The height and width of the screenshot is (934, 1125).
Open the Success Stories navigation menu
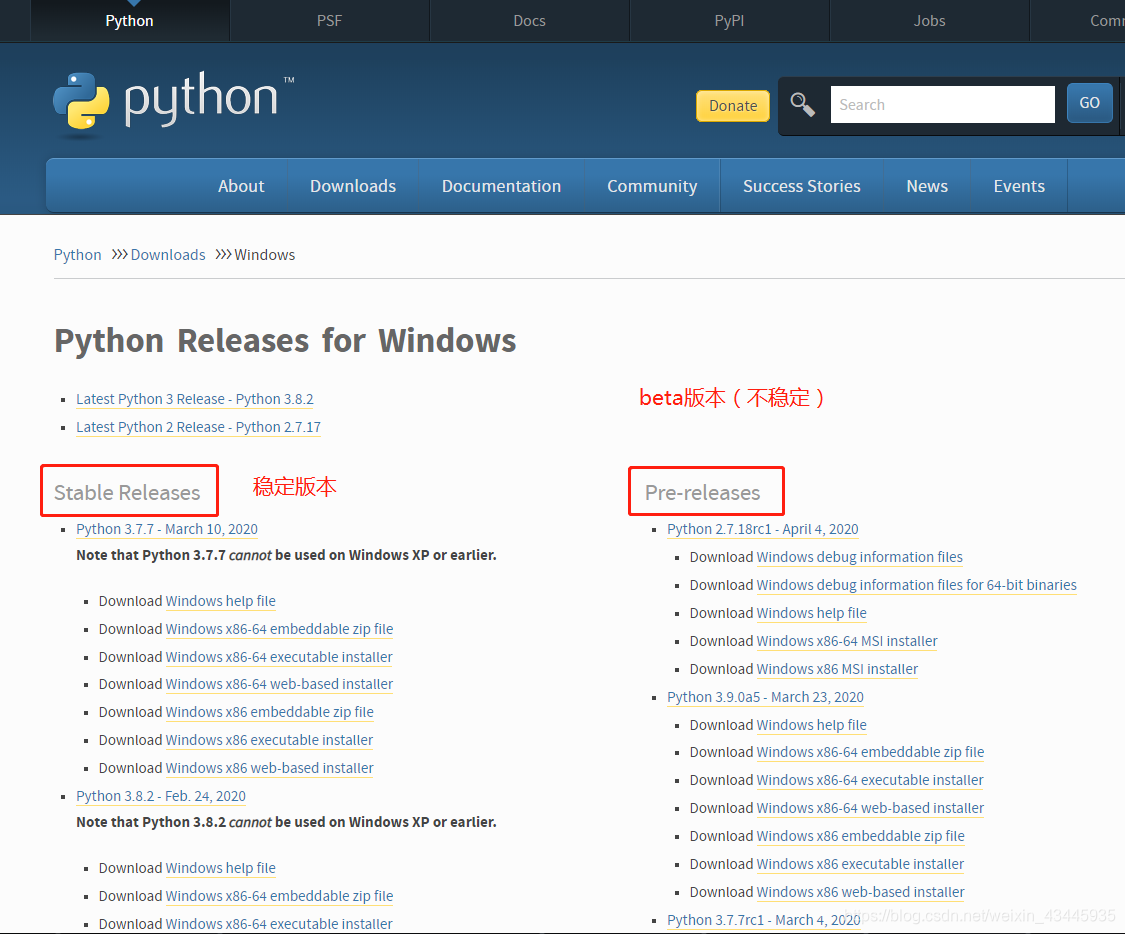pyautogui.click(x=801, y=186)
